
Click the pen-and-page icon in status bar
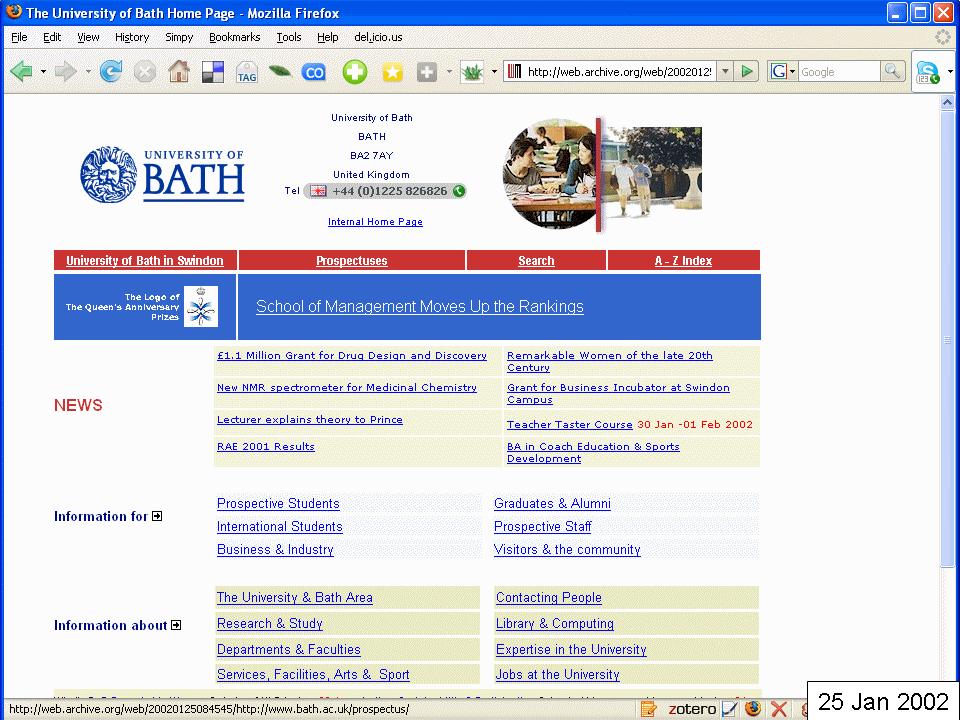(x=729, y=709)
